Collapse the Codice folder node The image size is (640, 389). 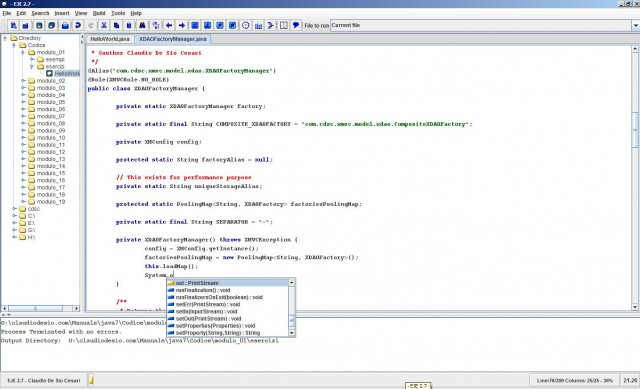point(14,45)
